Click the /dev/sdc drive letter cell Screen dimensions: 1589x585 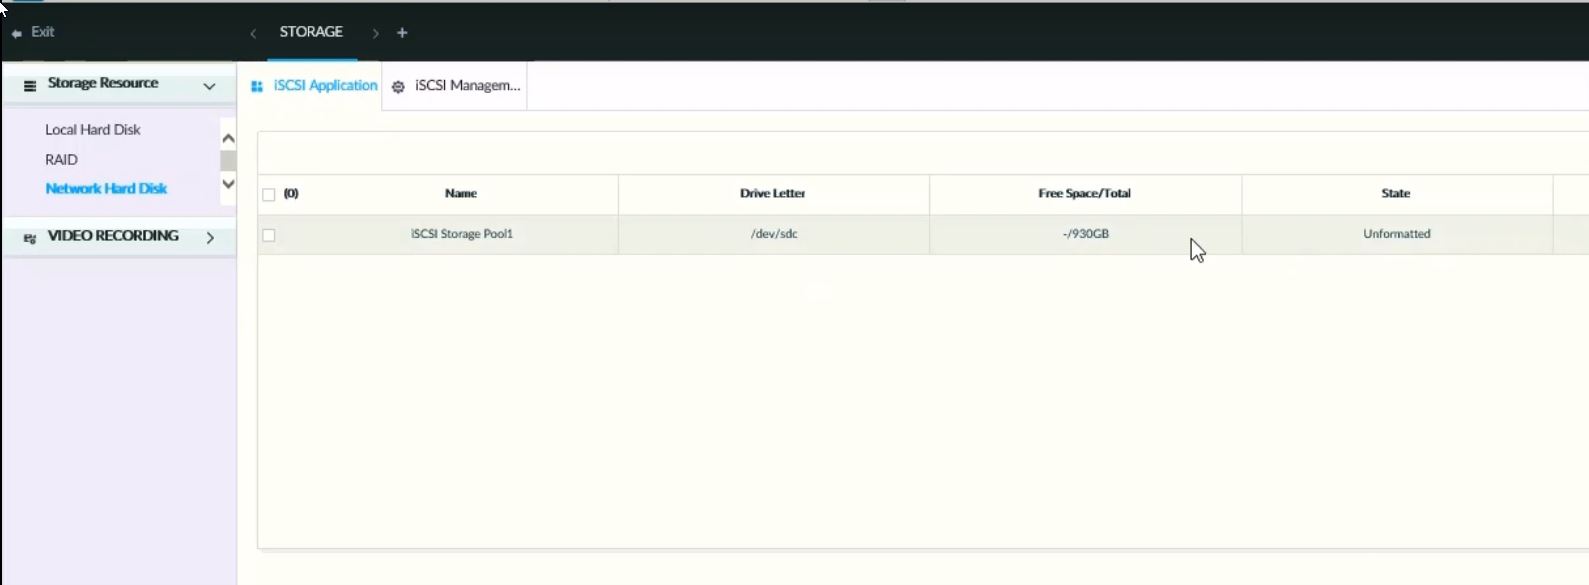(x=774, y=234)
